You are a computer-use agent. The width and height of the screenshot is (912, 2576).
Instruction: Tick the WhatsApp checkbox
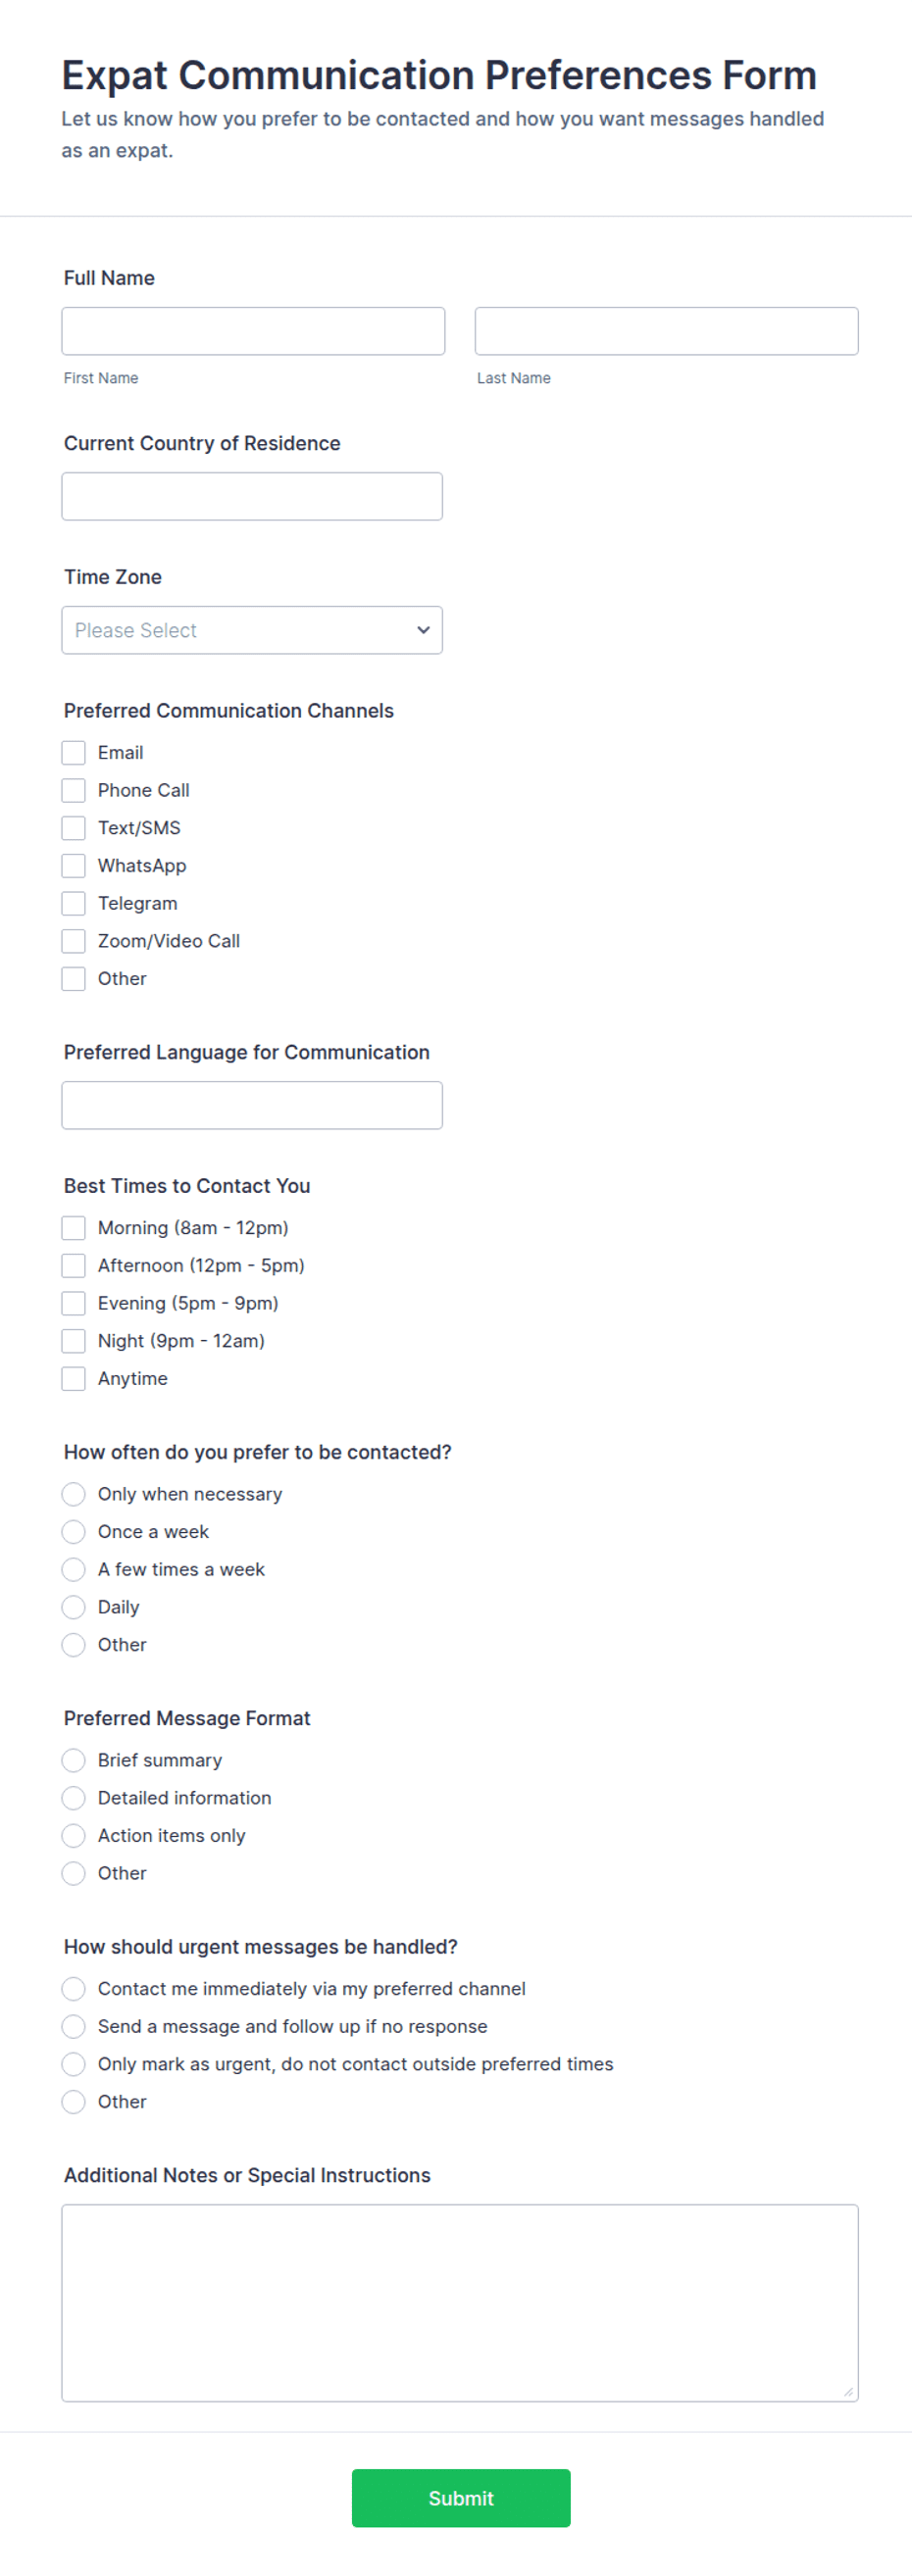tap(74, 866)
